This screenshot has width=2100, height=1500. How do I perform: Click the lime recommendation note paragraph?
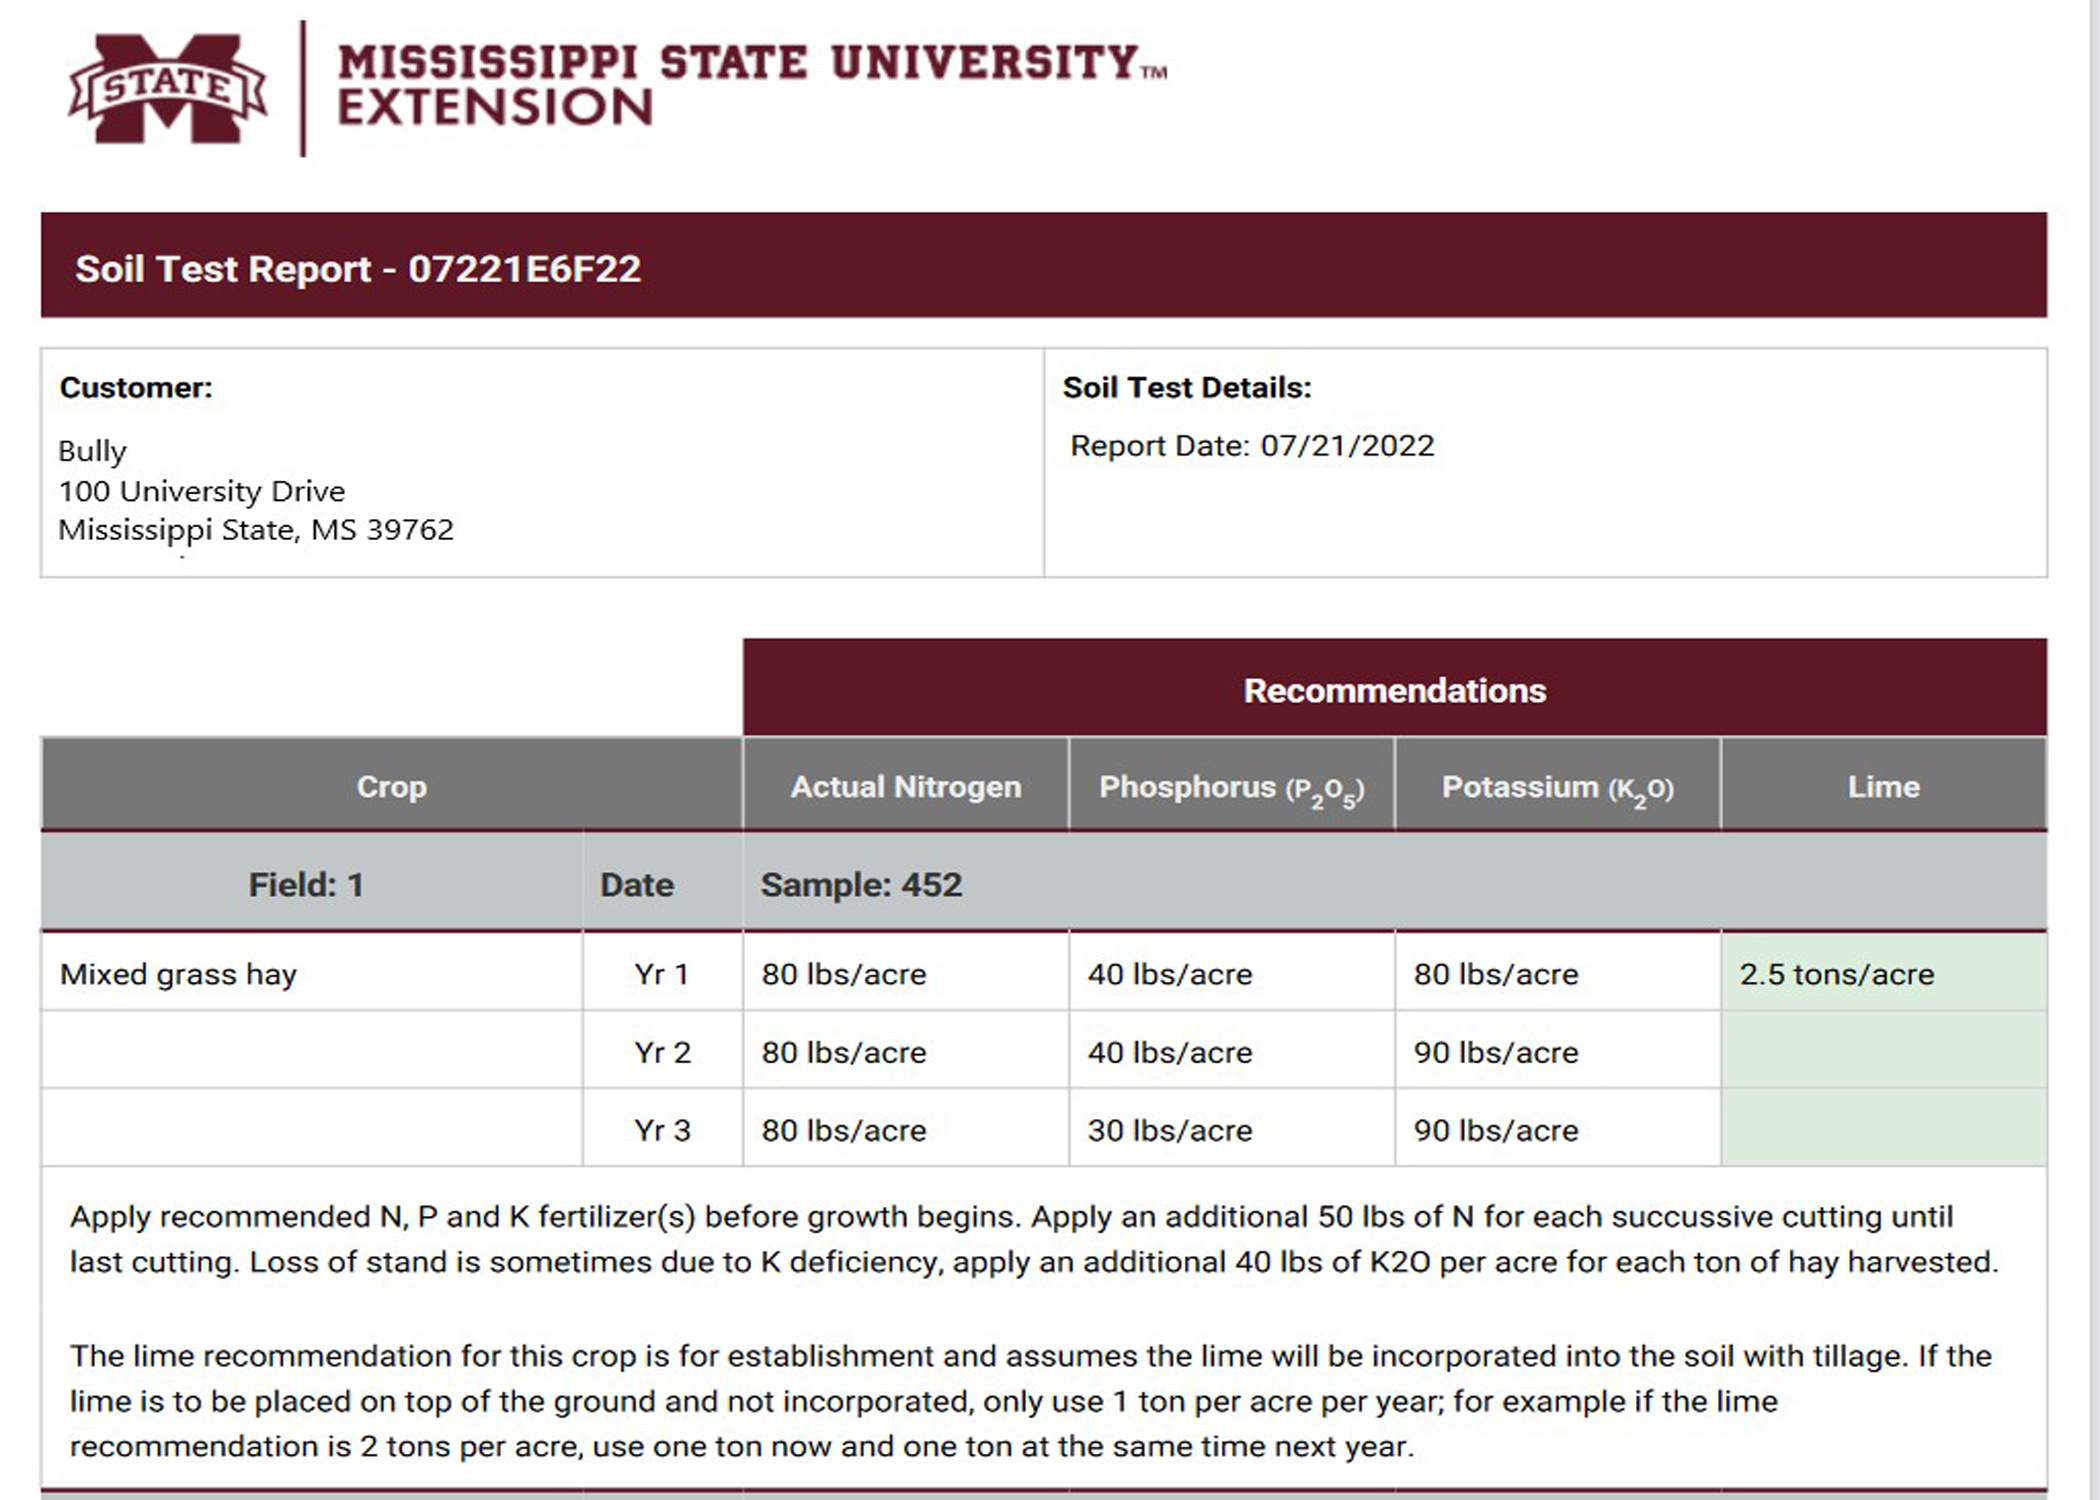(1031, 1400)
